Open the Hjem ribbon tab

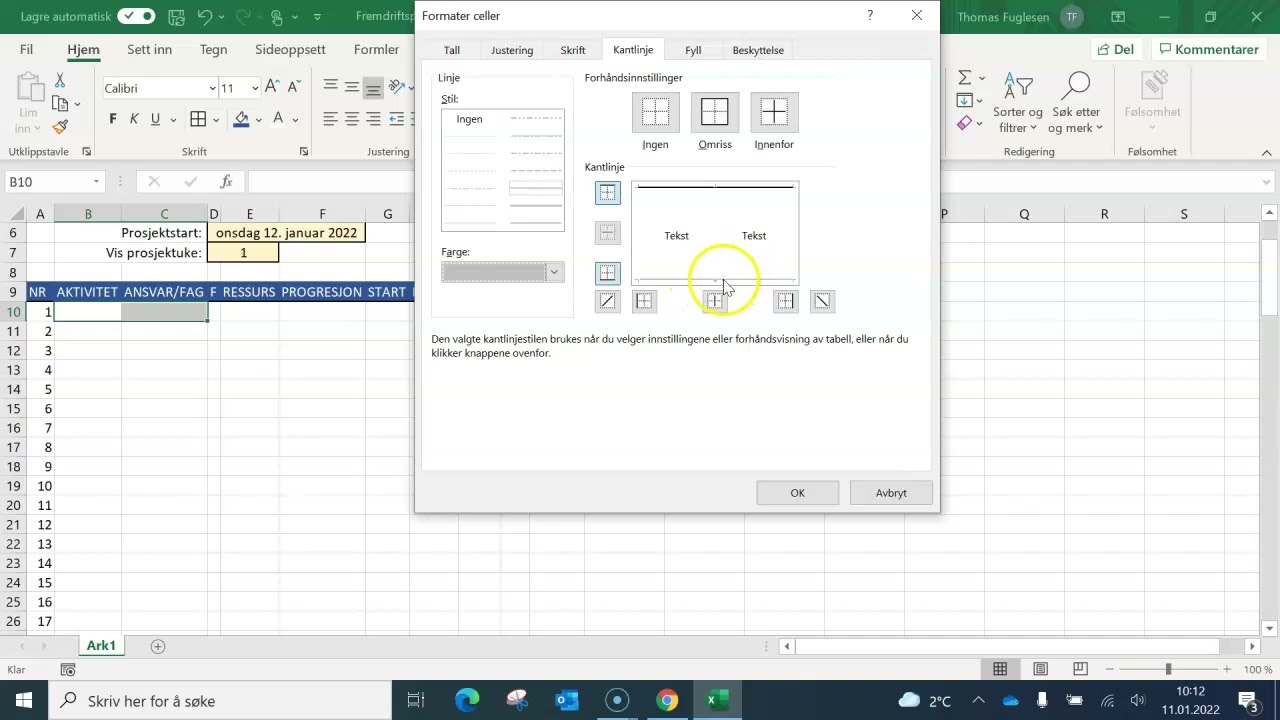84,50
